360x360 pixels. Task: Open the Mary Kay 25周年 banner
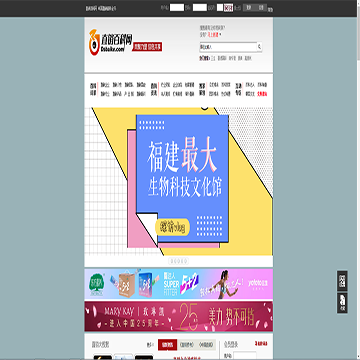tap(179, 317)
